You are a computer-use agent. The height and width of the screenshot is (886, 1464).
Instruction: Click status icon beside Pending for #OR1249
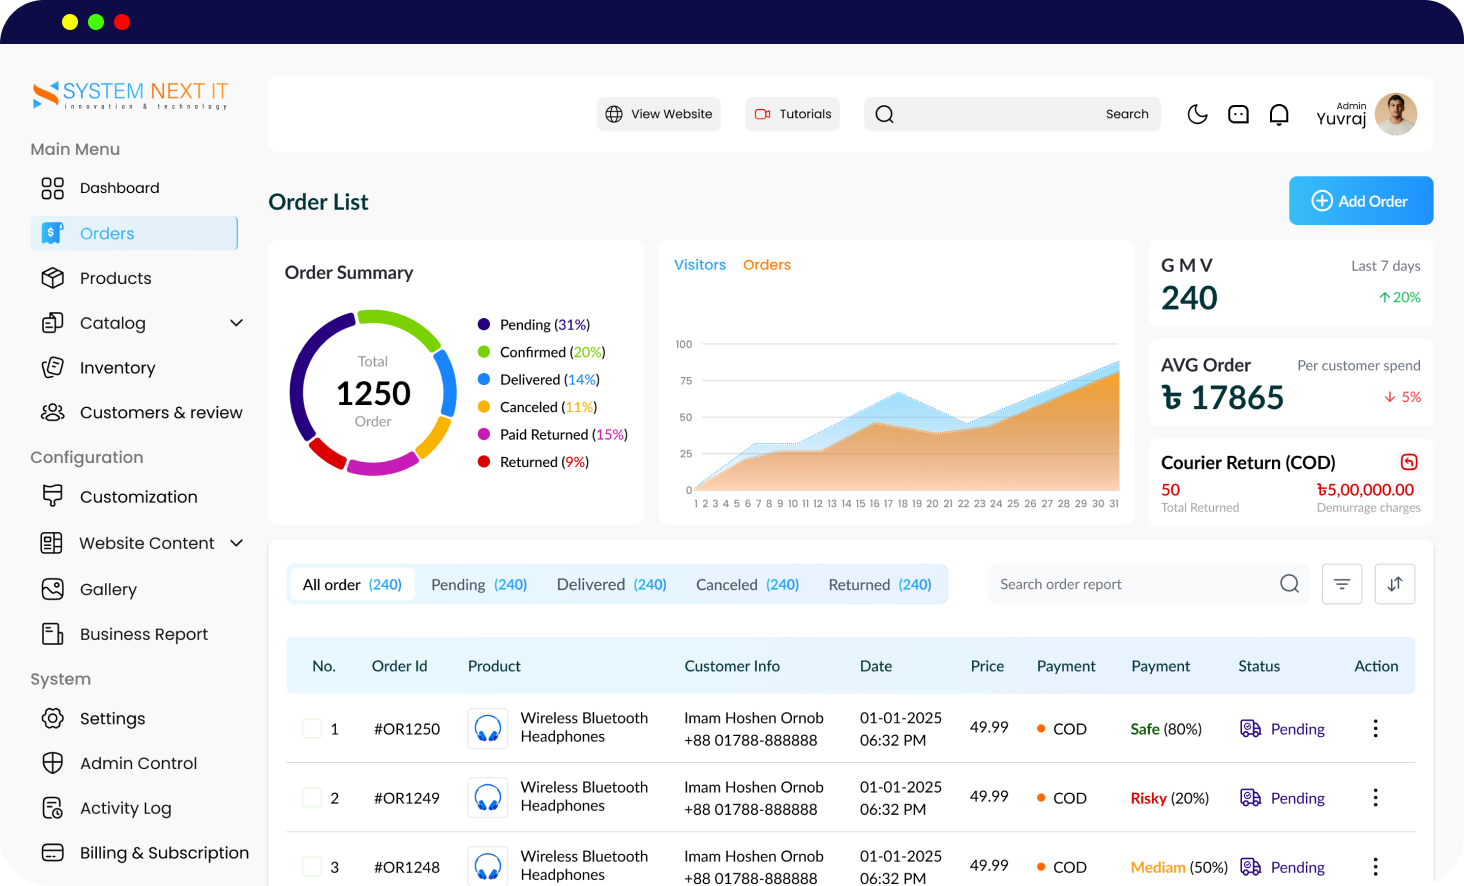tap(1251, 798)
